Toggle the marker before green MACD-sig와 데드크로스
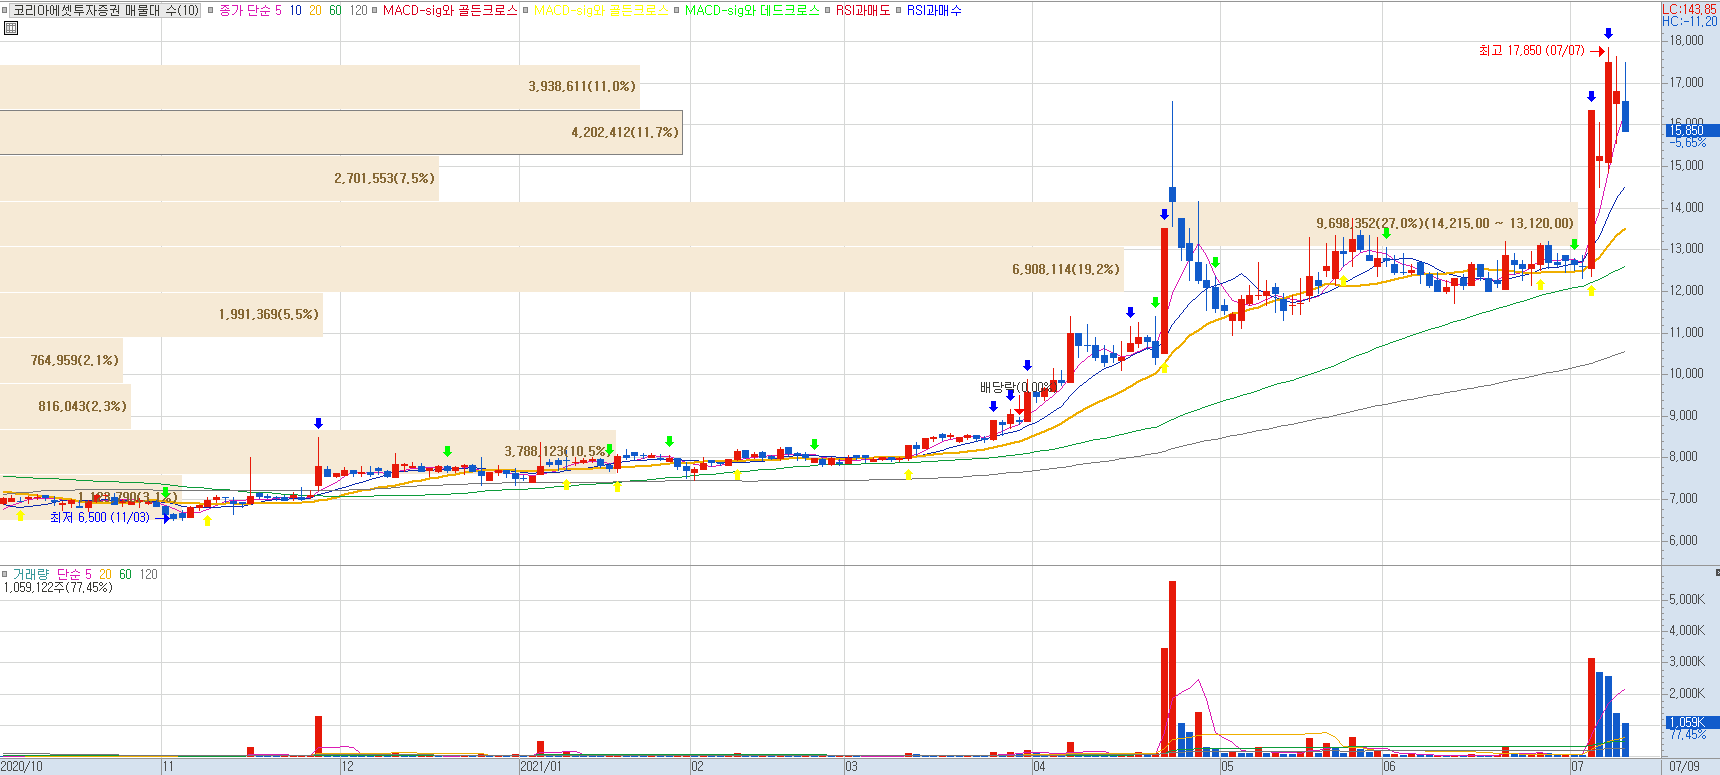This screenshot has width=1720, height=775. click(x=676, y=10)
